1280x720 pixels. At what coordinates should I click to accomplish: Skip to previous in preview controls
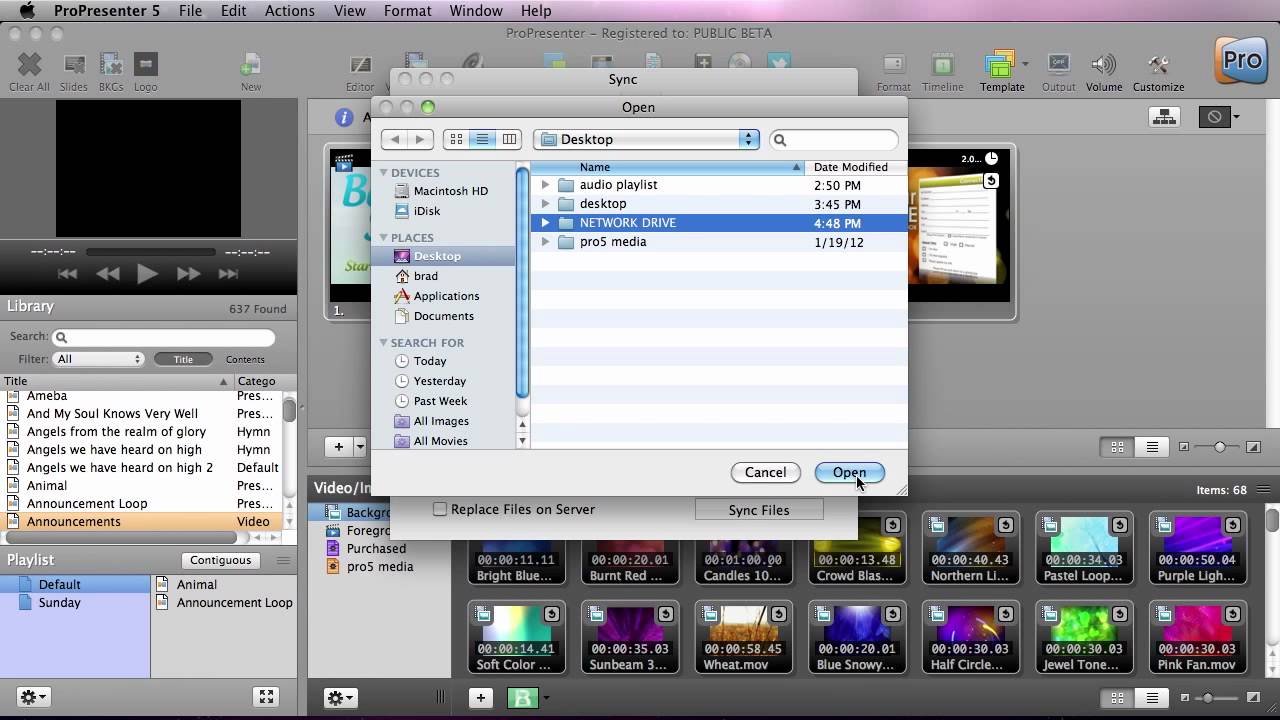(x=67, y=274)
